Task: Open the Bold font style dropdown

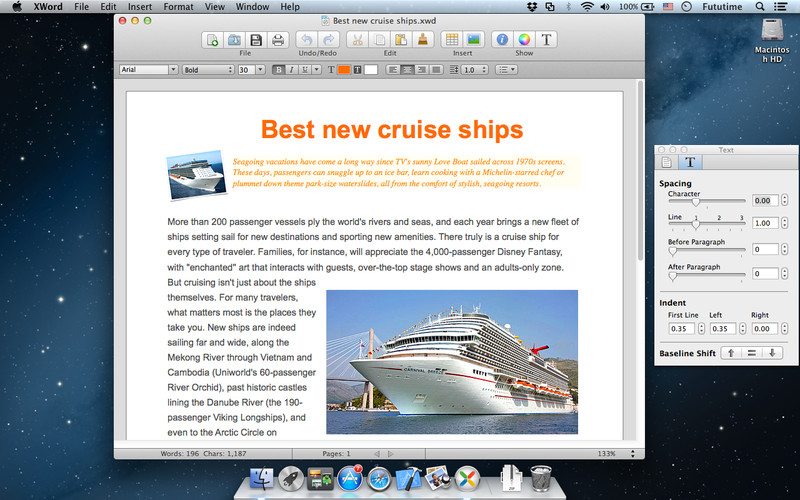Action: [x=208, y=70]
